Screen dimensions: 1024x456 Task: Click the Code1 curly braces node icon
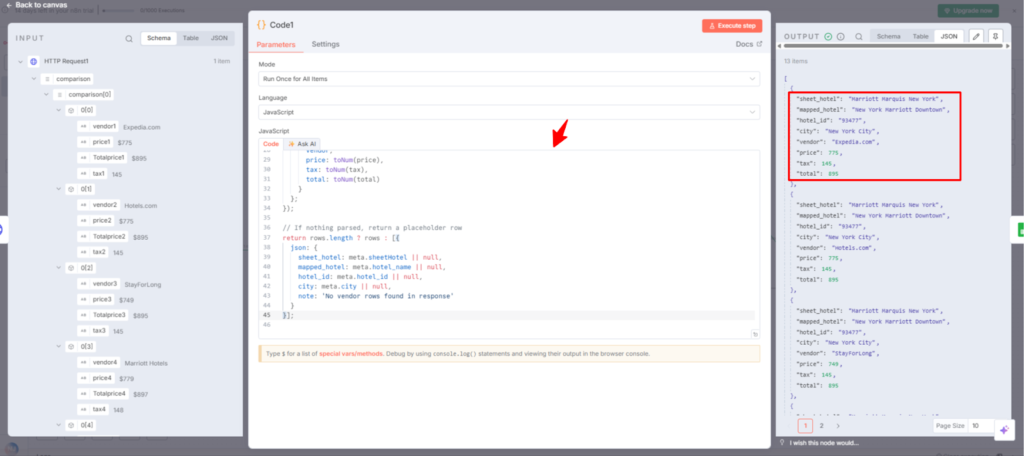coord(261,25)
